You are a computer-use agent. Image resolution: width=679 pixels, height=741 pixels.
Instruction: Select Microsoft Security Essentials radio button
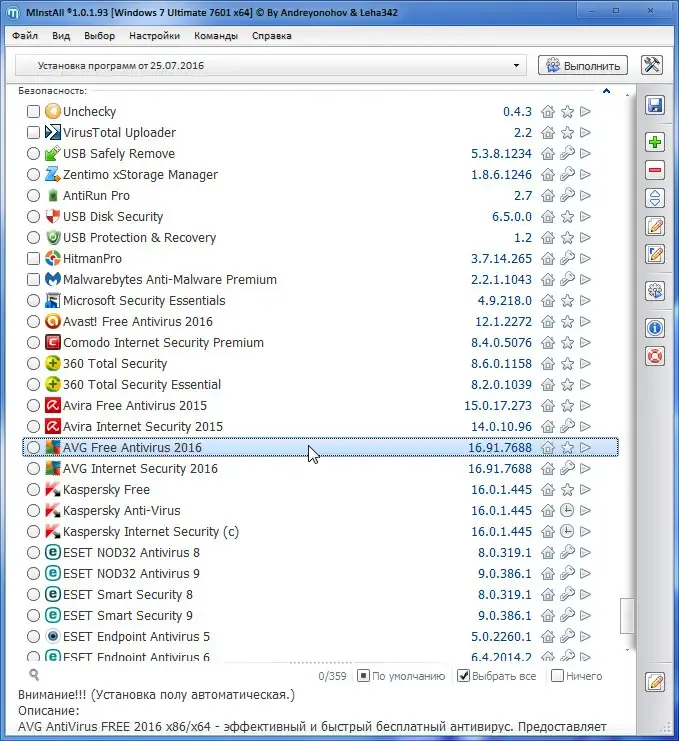tap(33, 301)
